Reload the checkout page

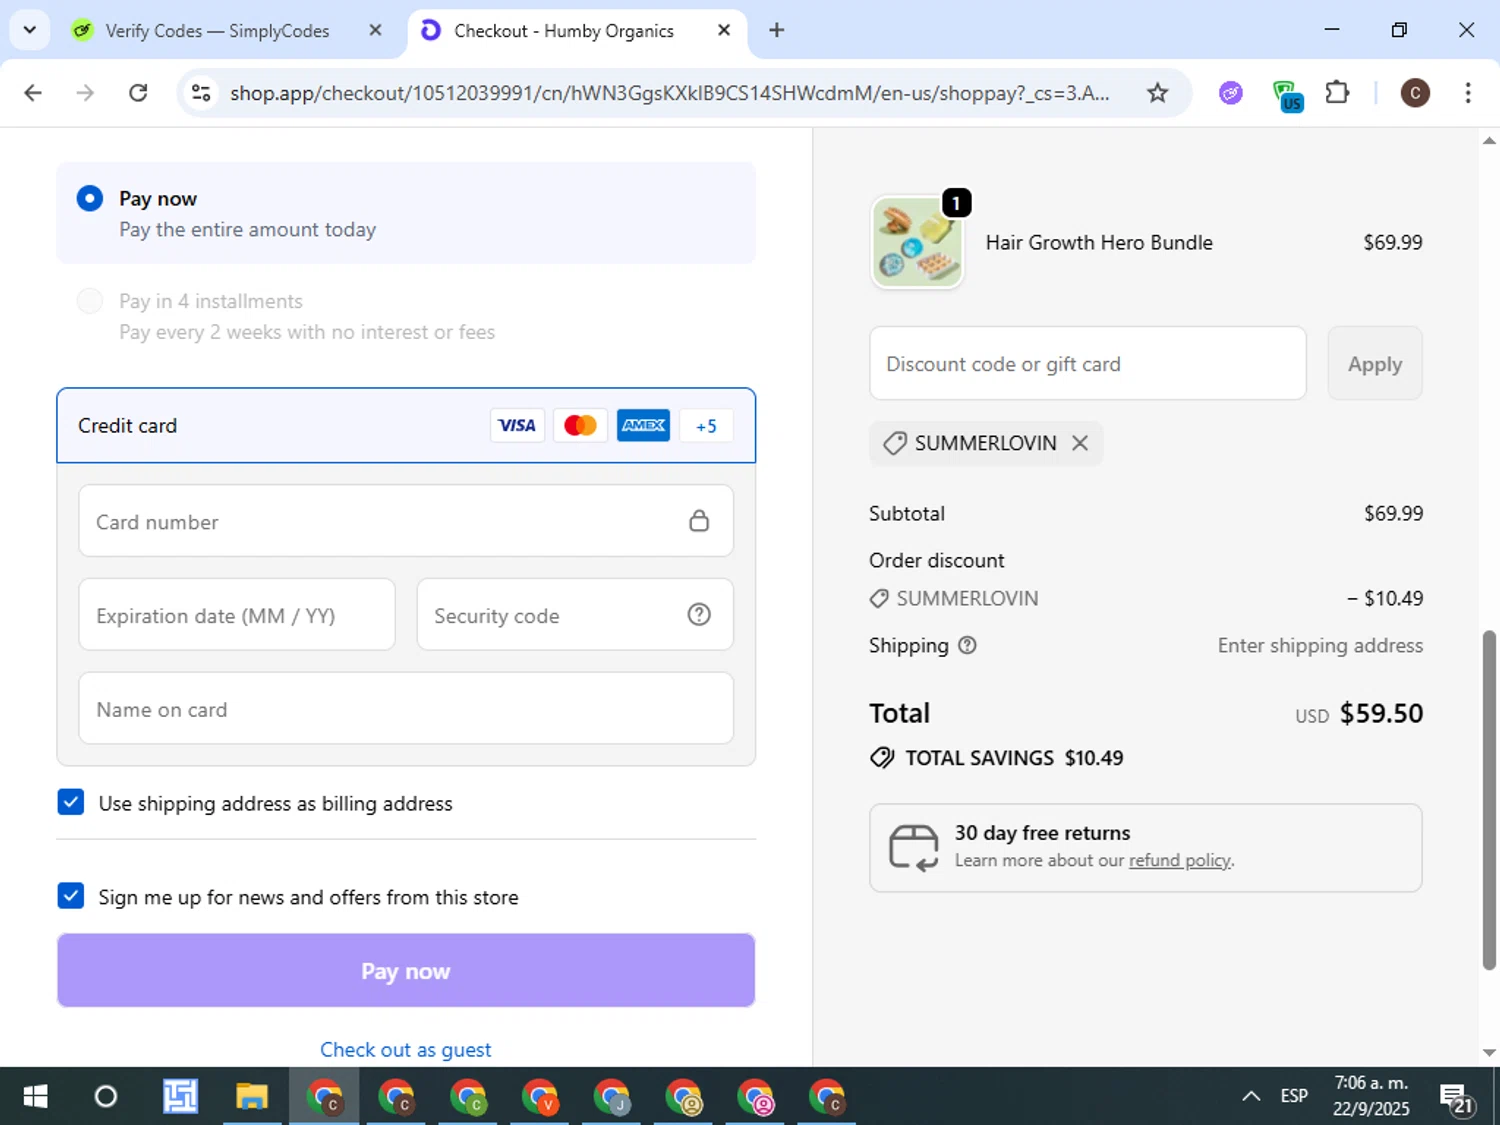tap(138, 93)
